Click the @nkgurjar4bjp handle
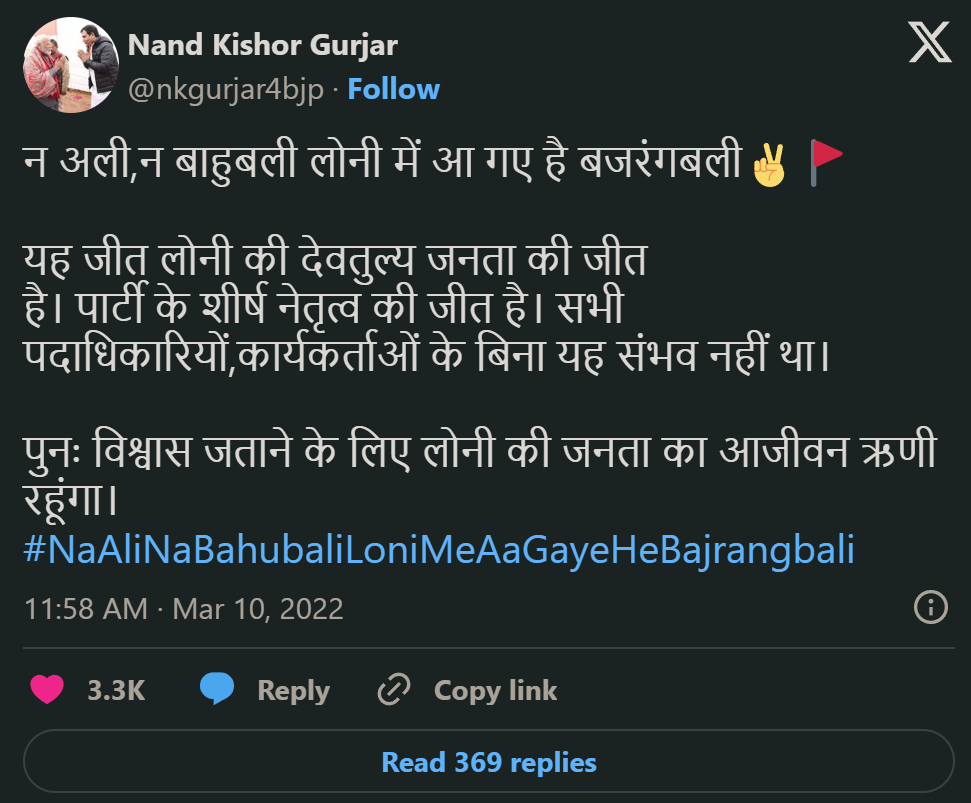 click(225, 89)
